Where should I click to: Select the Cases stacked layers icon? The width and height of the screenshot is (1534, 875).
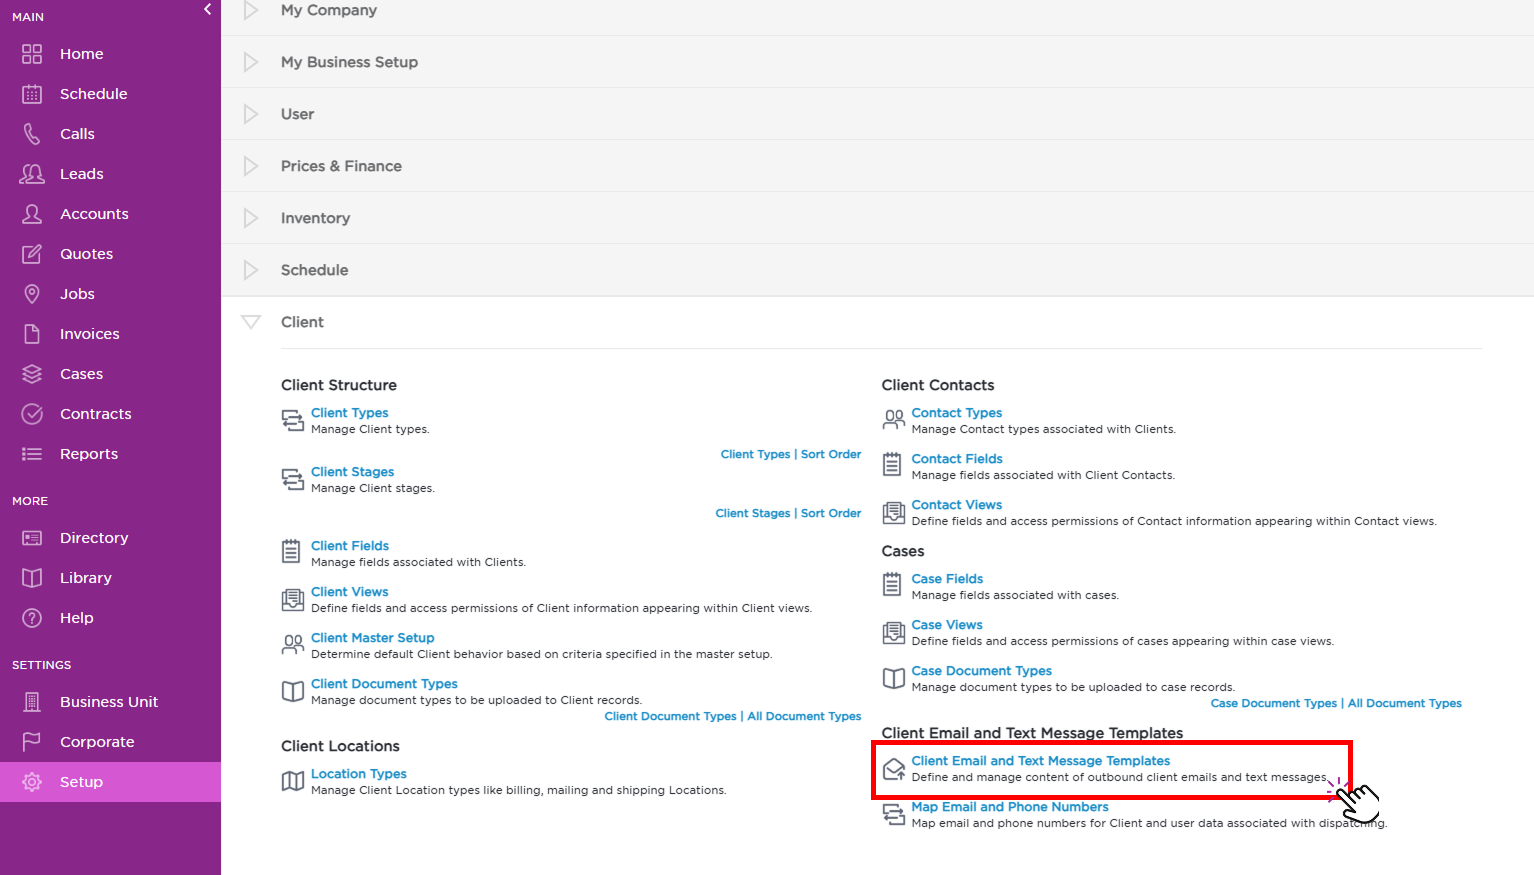tap(32, 374)
